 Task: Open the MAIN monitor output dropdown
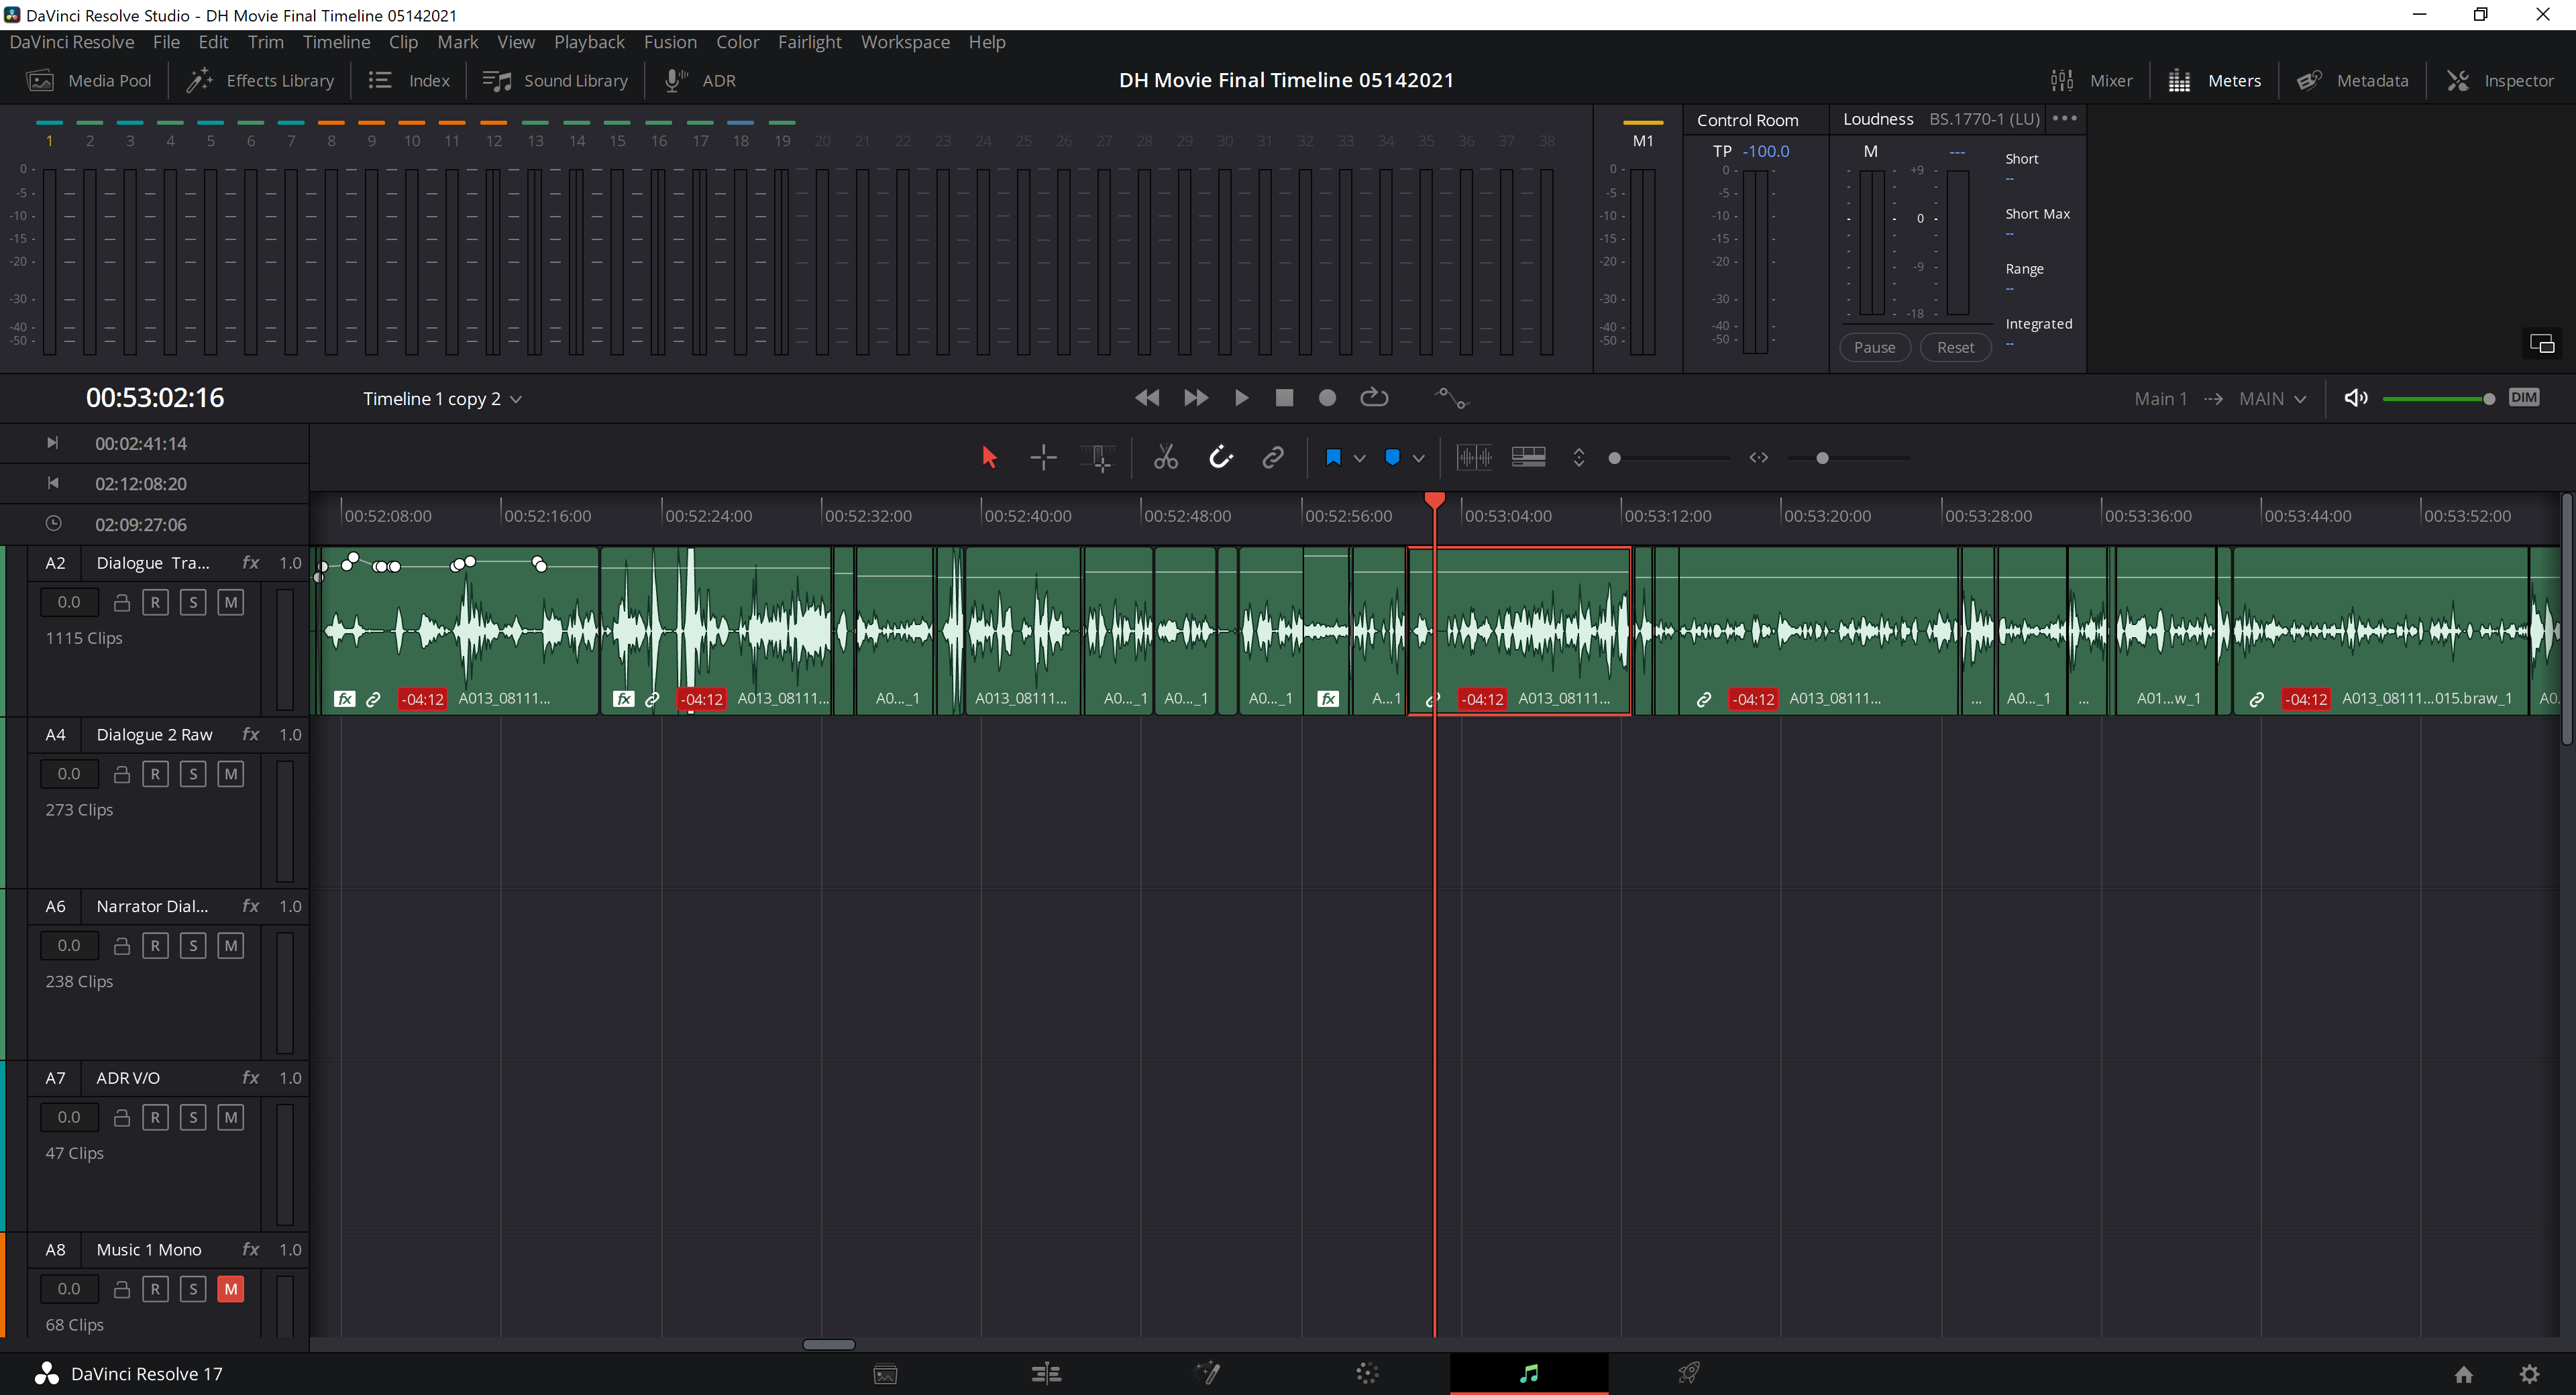(2272, 399)
